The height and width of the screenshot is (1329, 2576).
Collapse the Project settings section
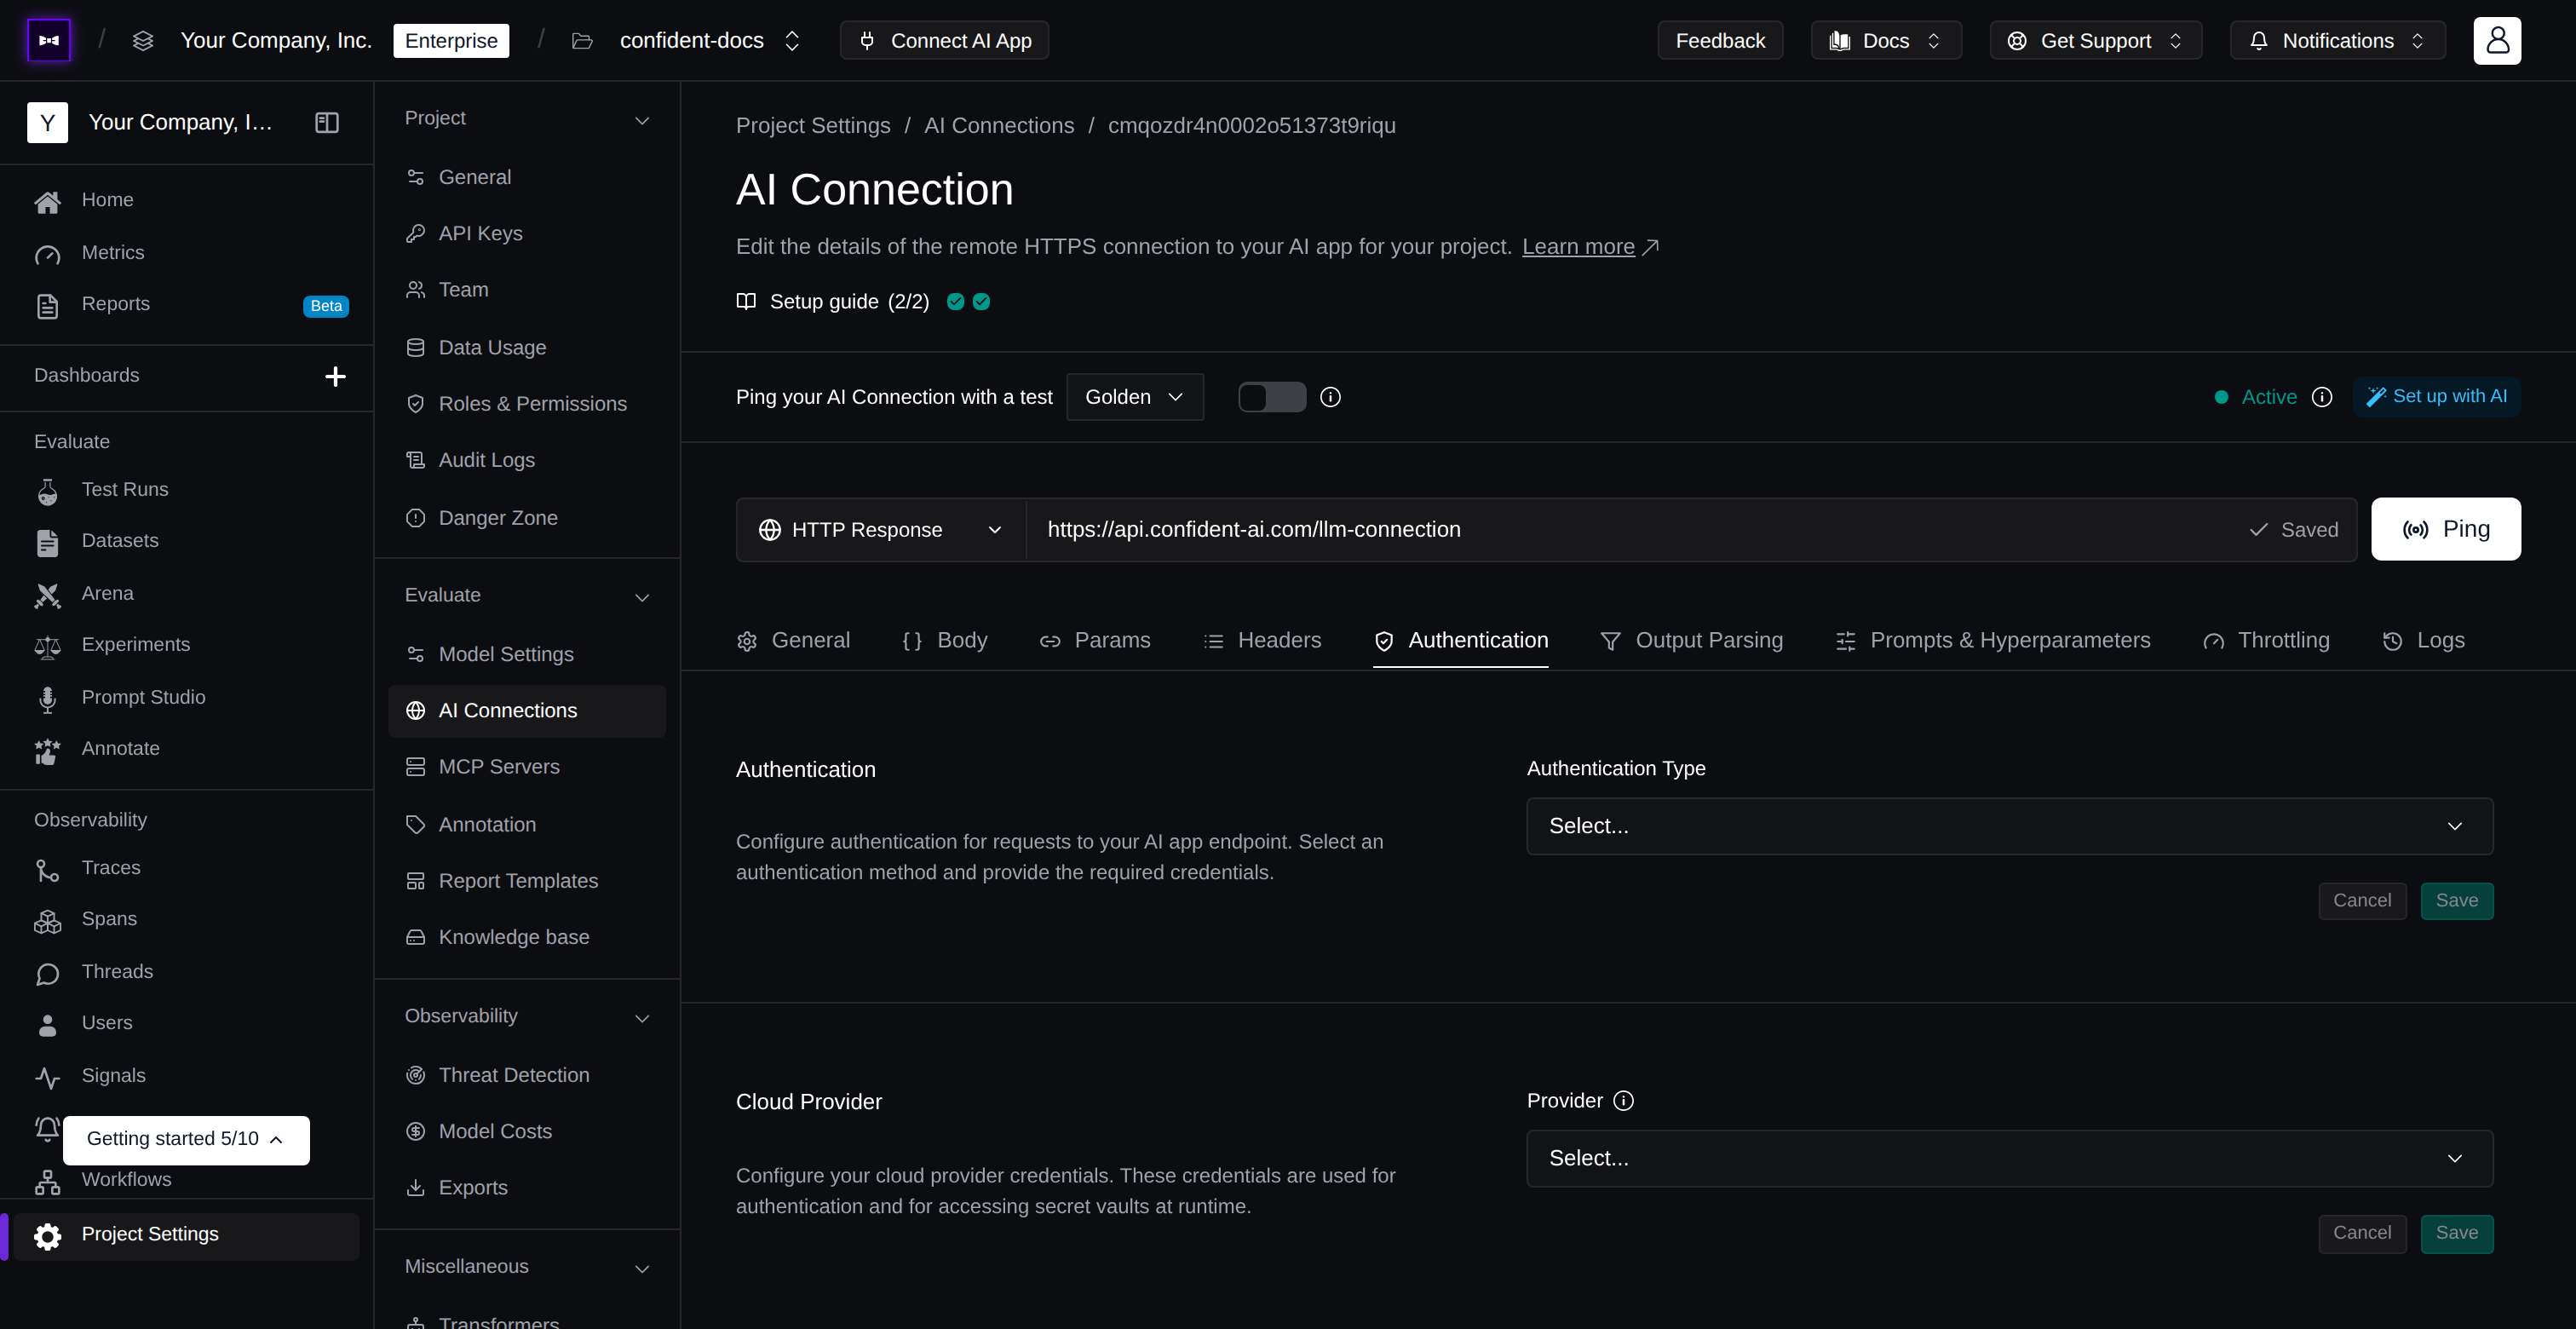642,120
